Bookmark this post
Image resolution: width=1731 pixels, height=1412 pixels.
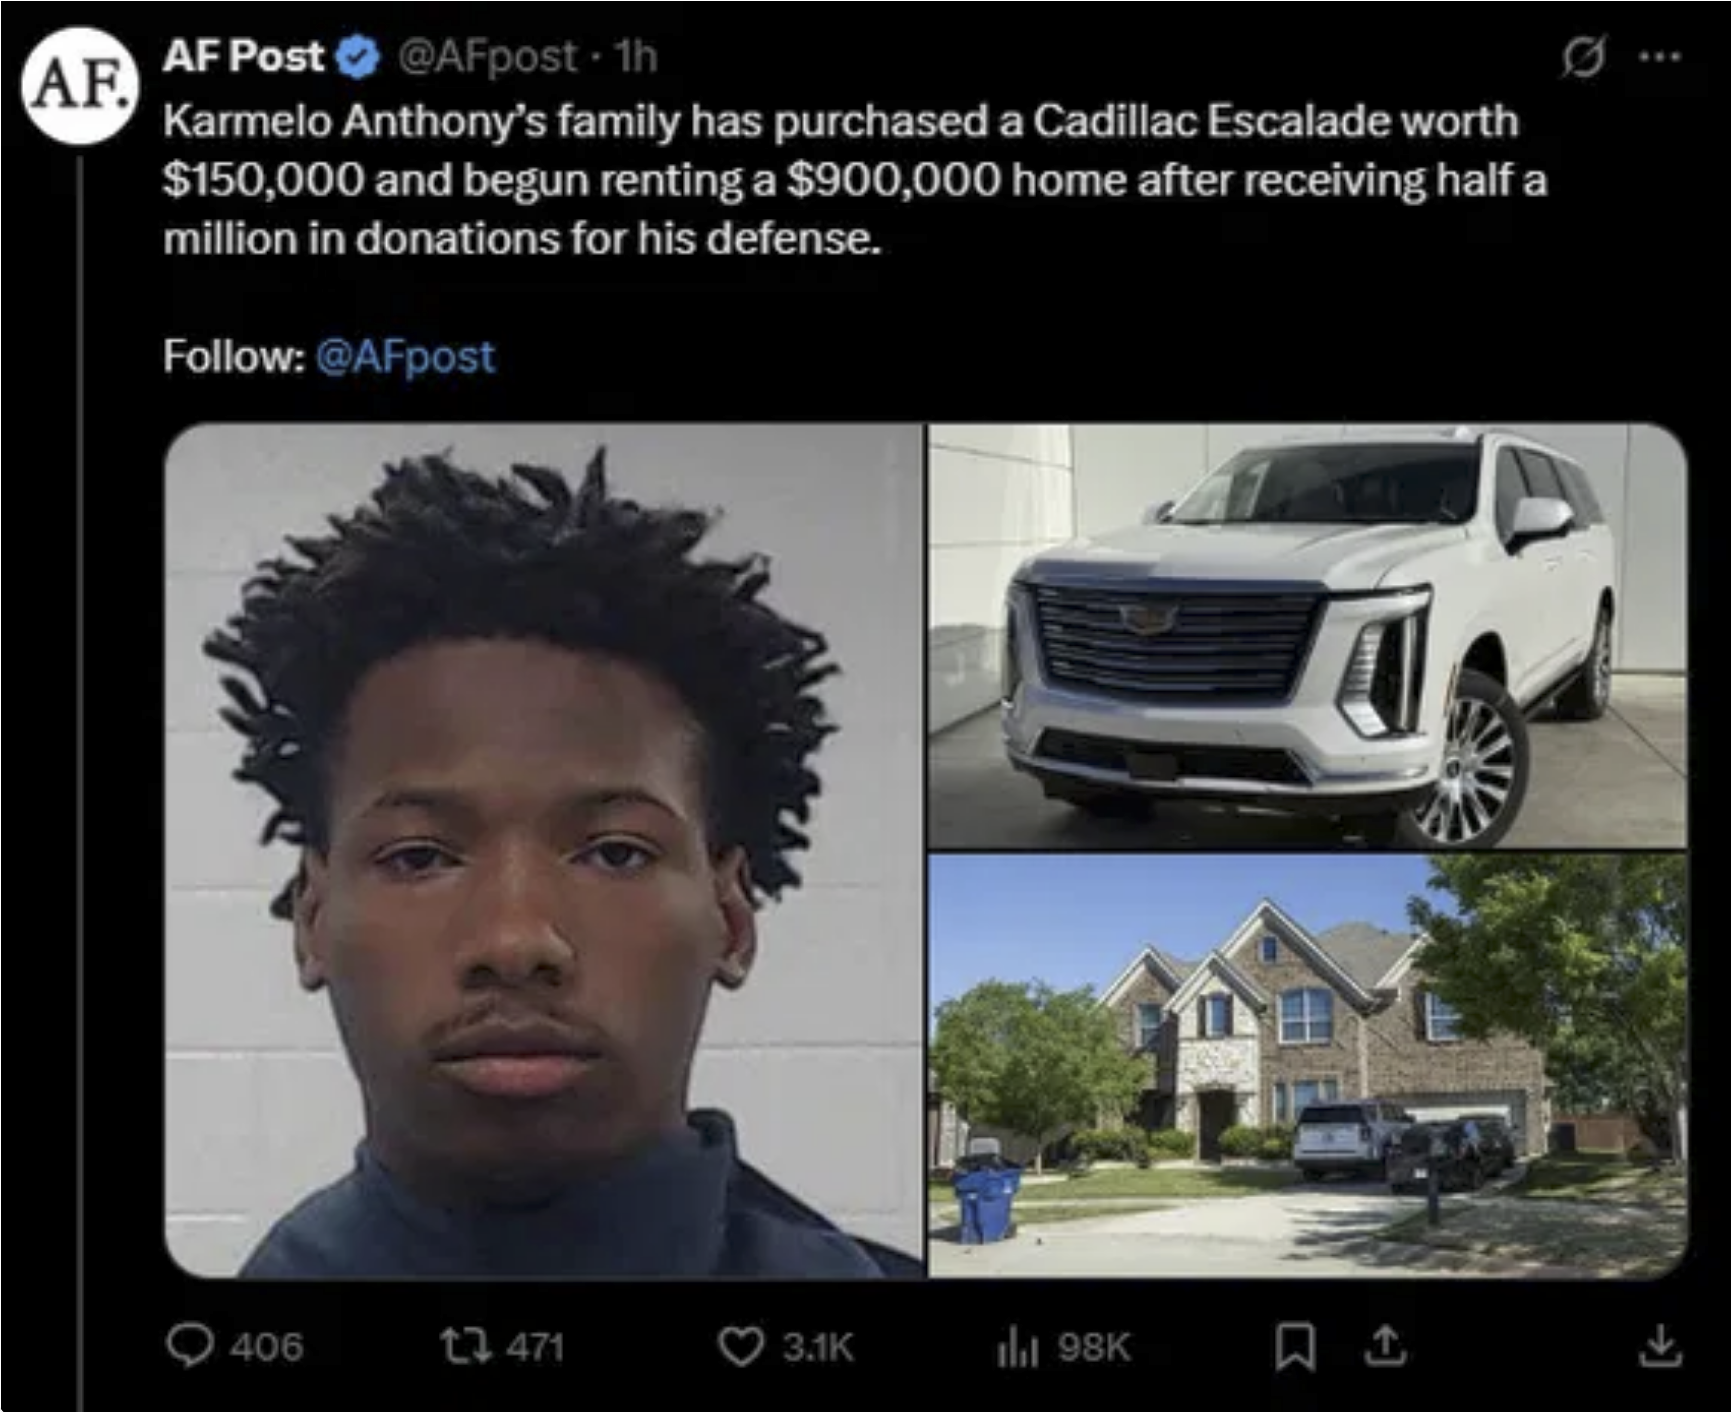pyautogui.click(x=1295, y=1346)
